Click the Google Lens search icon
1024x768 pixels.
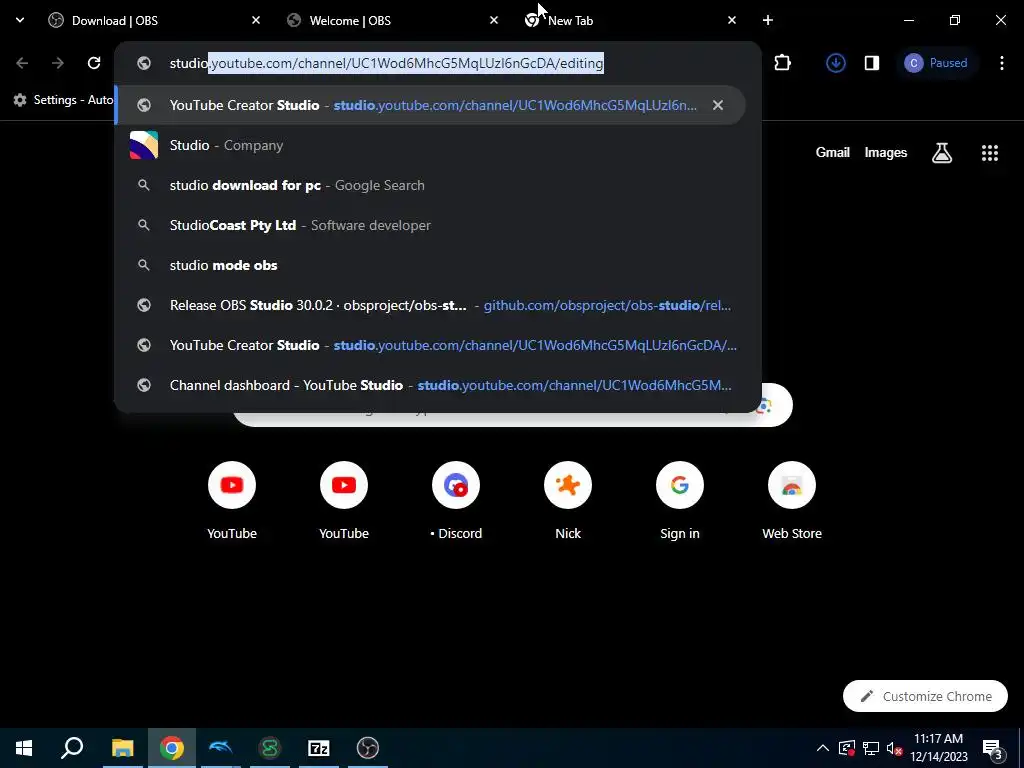pos(765,406)
